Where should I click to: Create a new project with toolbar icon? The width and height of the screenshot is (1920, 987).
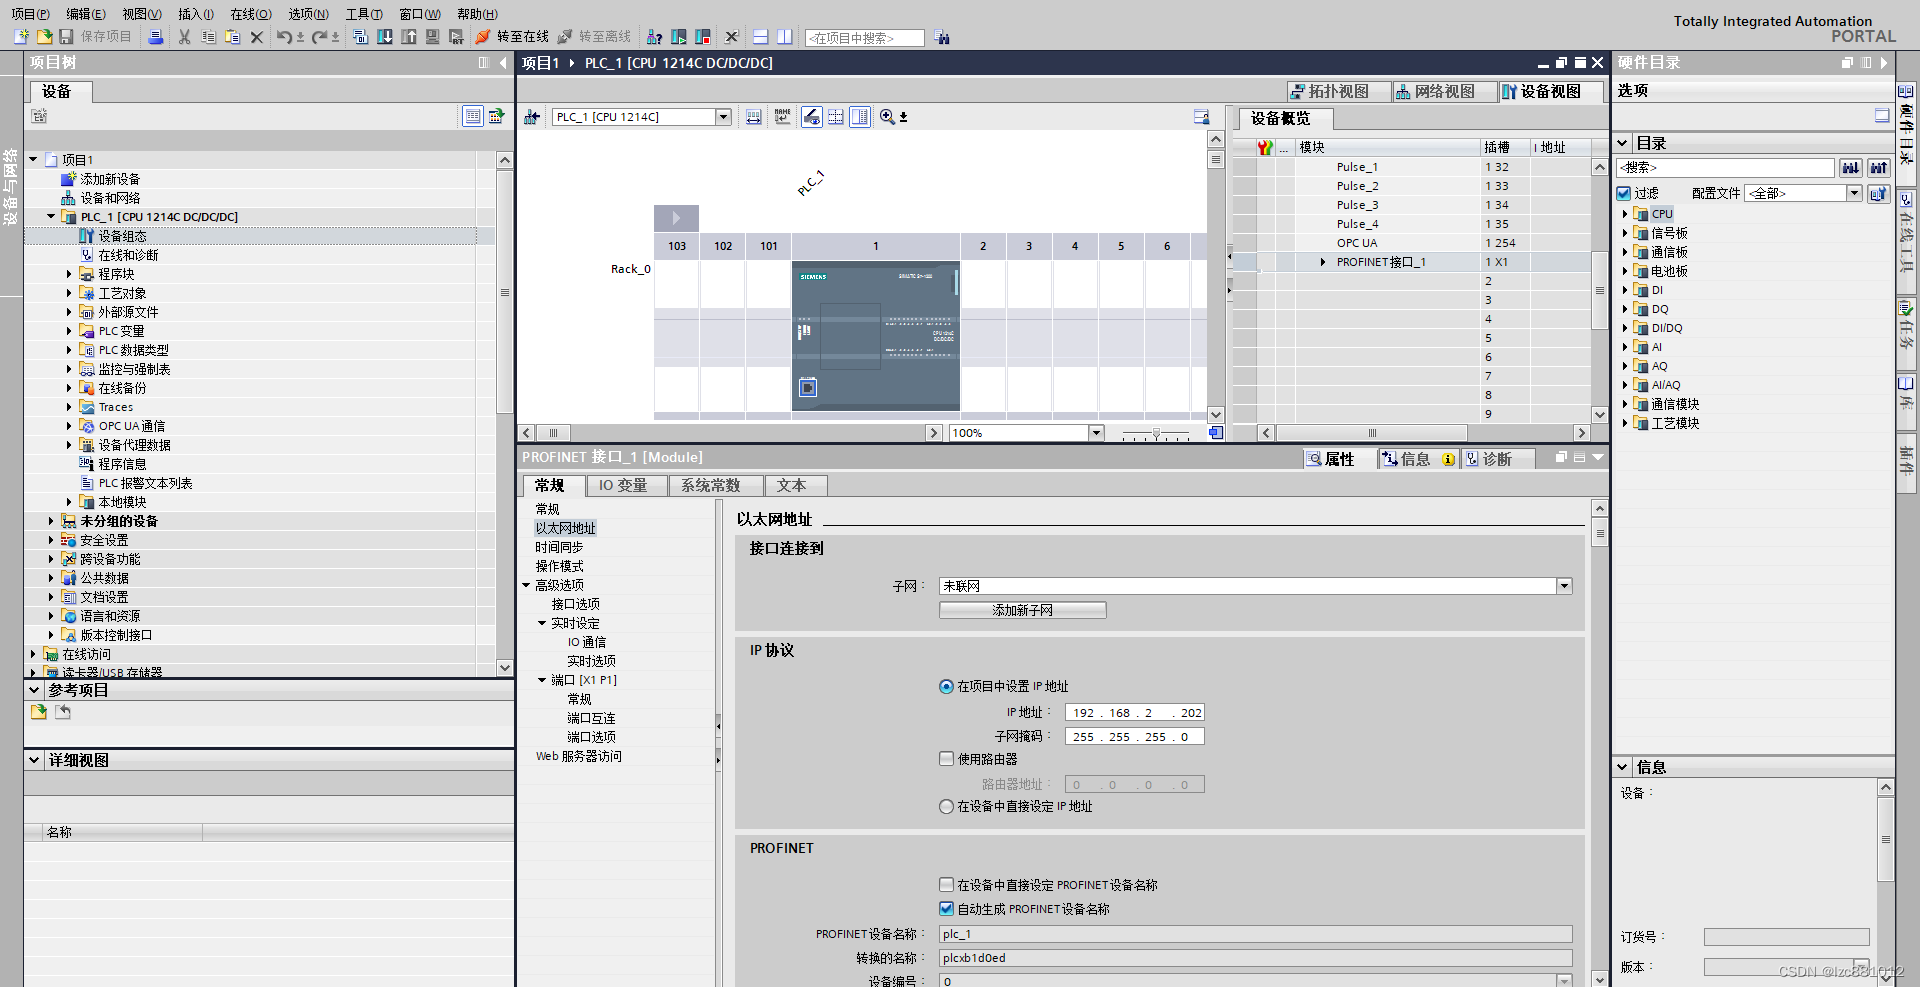tap(21, 37)
